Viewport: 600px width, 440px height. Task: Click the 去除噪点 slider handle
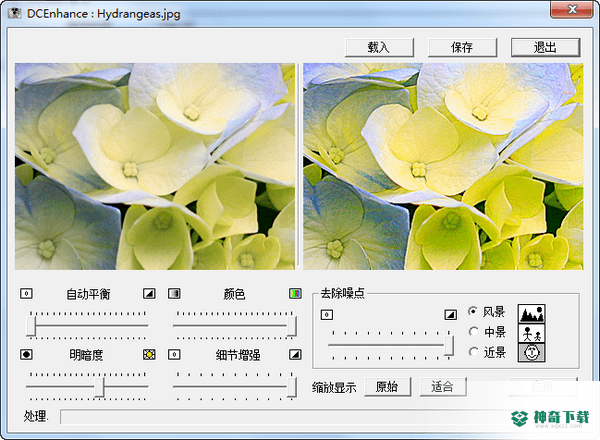(x=449, y=345)
